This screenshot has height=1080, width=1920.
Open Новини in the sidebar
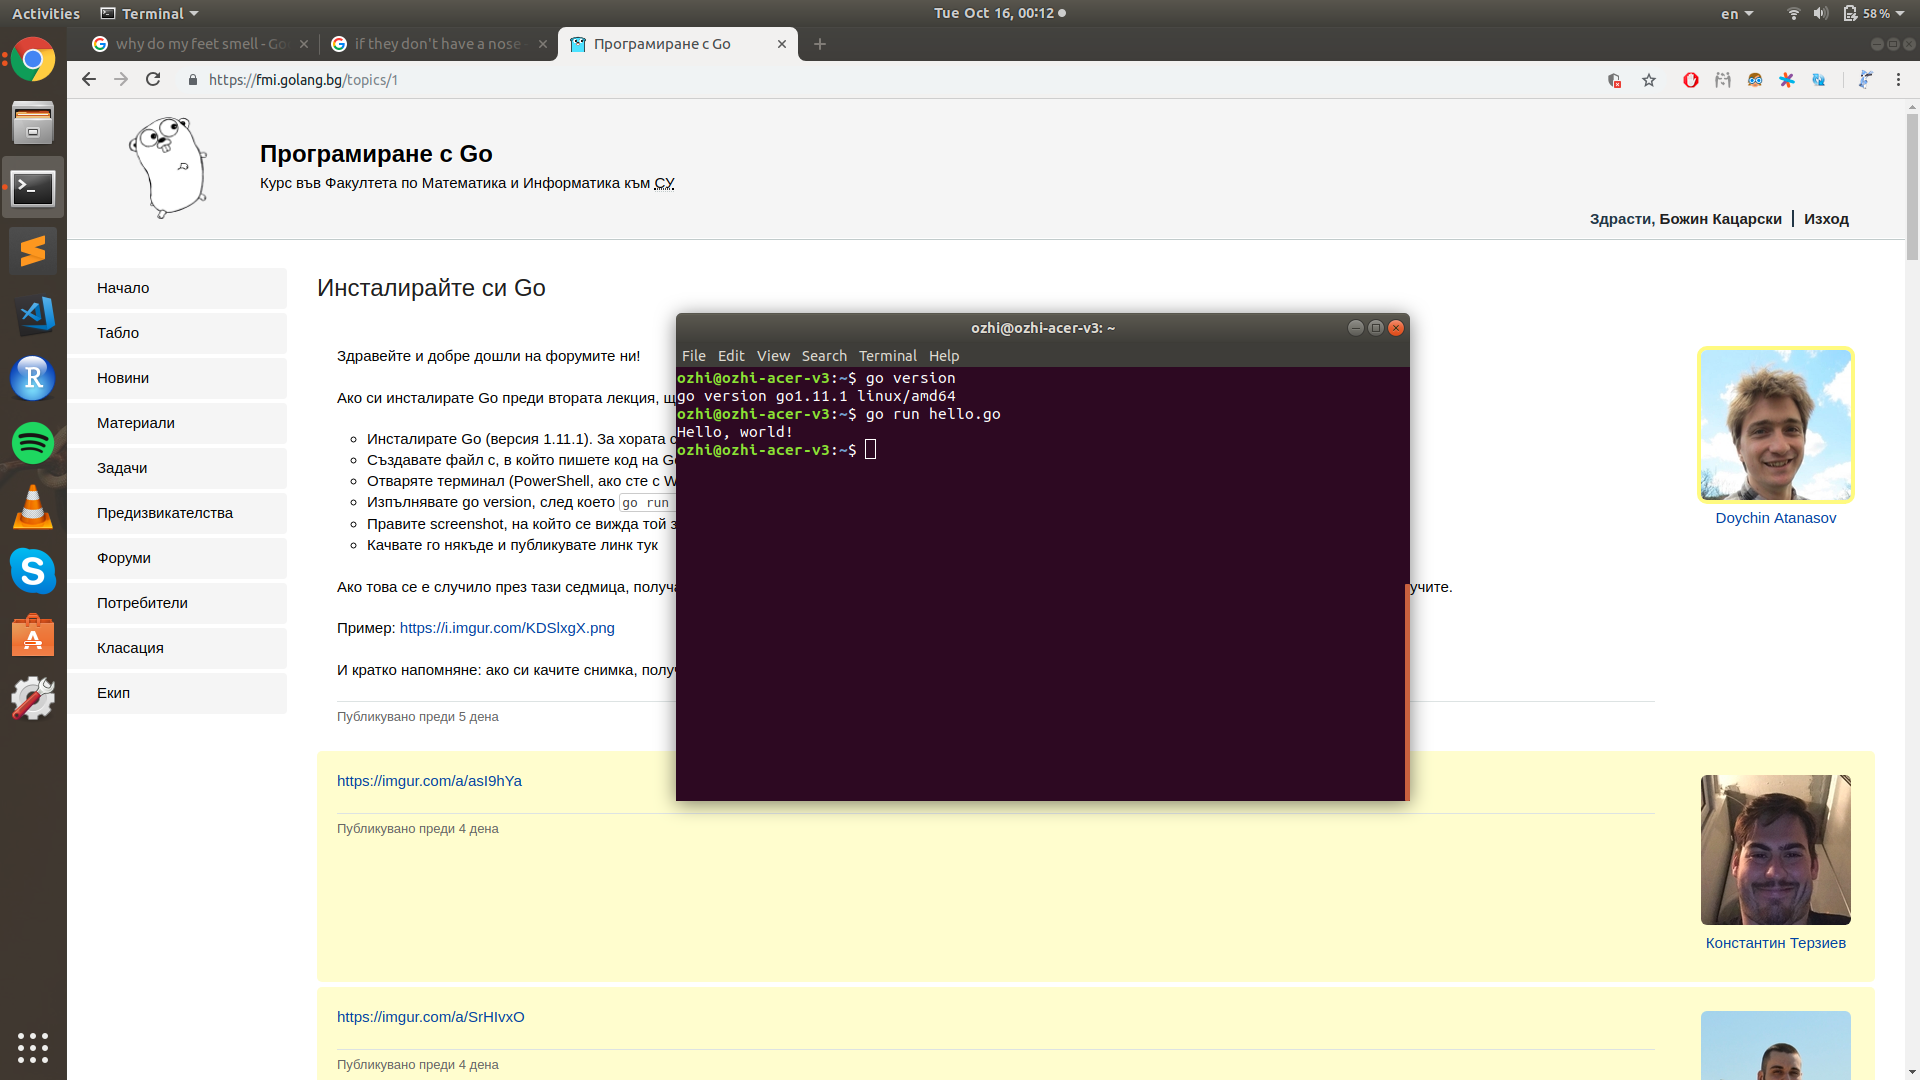[x=177, y=378]
